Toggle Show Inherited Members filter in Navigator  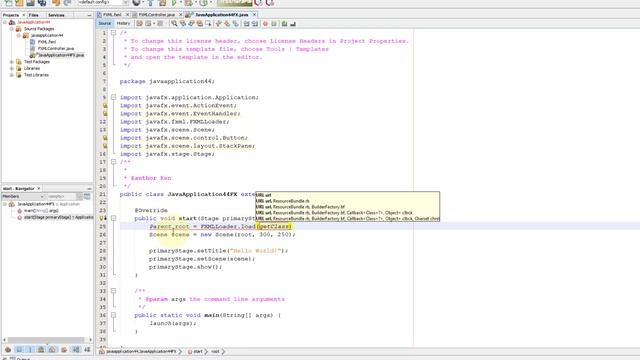click(x=8, y=350)
